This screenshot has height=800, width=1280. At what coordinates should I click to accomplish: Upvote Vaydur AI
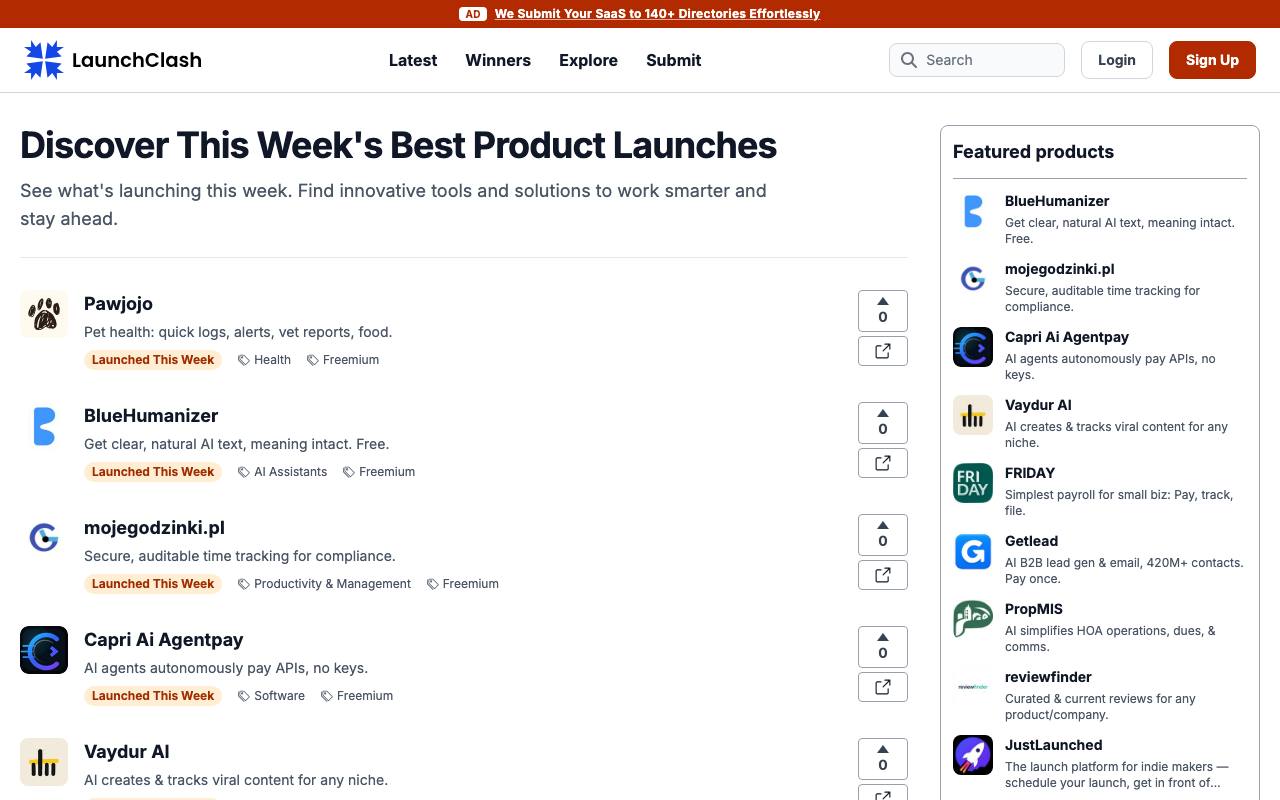pyautogui.click(x=883, y=758)
